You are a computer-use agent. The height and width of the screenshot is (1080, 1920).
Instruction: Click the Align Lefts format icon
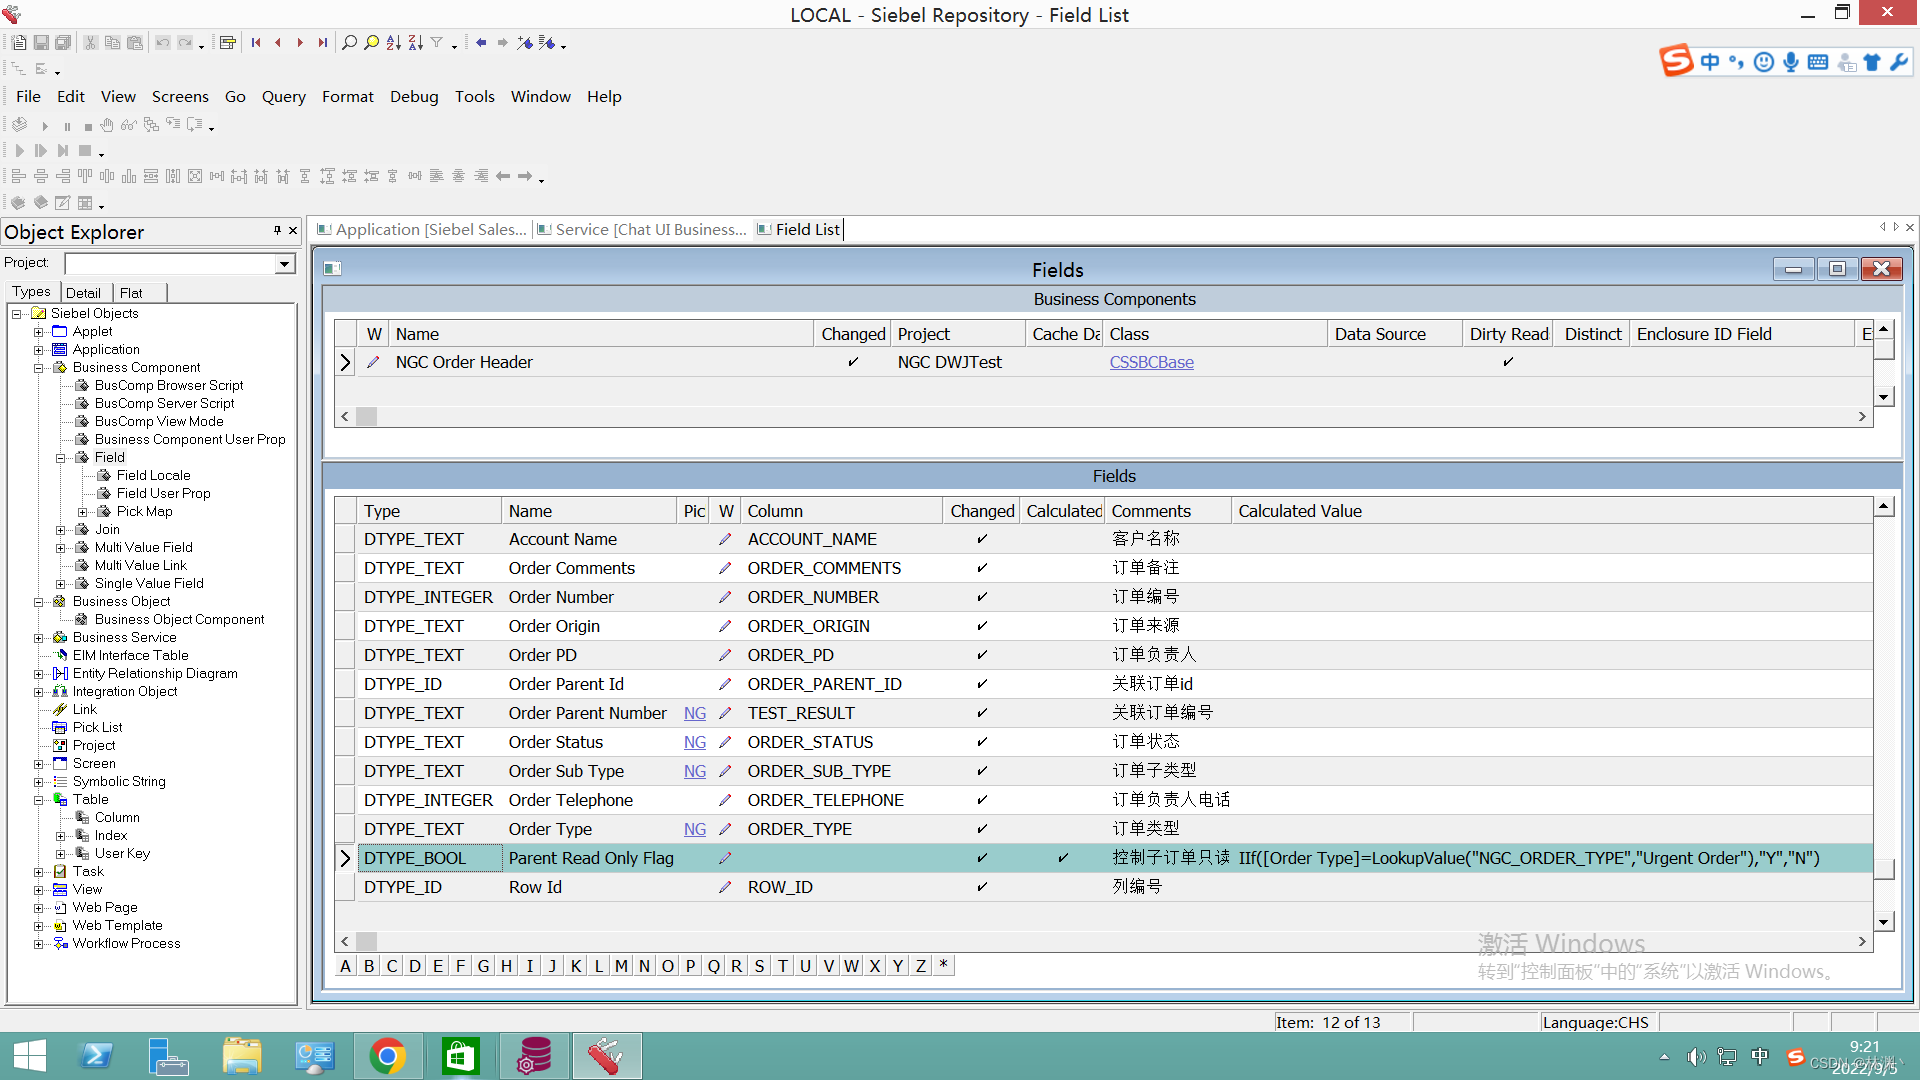[19, 176]
